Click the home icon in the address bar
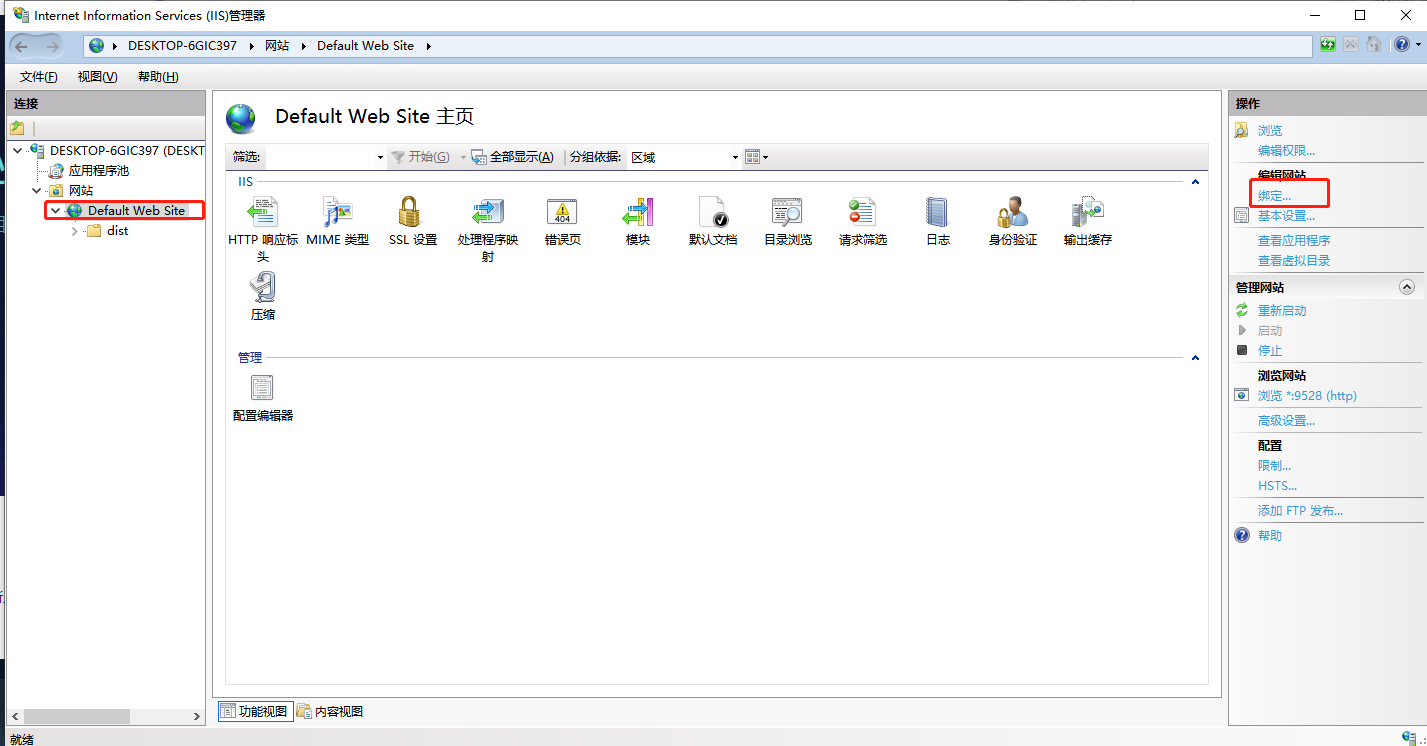1427x746 pixels. tap(1374, 45)
